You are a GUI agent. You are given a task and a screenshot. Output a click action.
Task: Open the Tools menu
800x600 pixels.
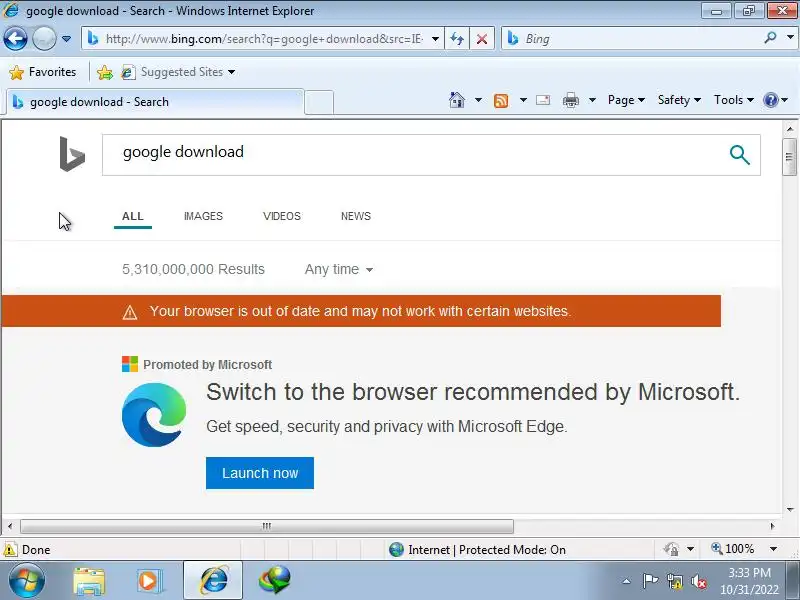pos(734,100)
